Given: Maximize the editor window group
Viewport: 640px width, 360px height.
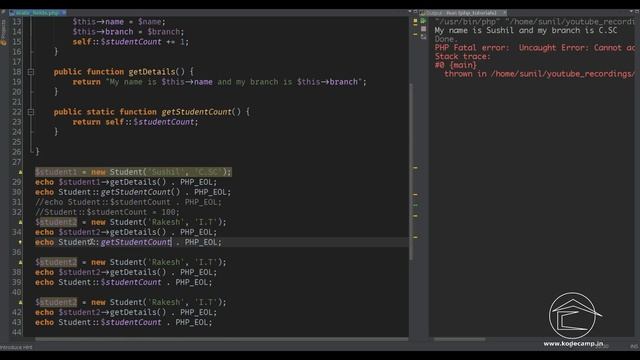Looking at the screenshot, I should 415,12.
